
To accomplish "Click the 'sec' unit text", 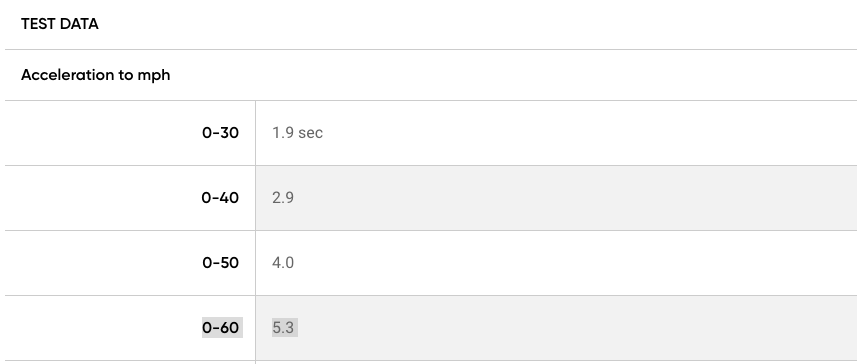I will click(311, 133).
